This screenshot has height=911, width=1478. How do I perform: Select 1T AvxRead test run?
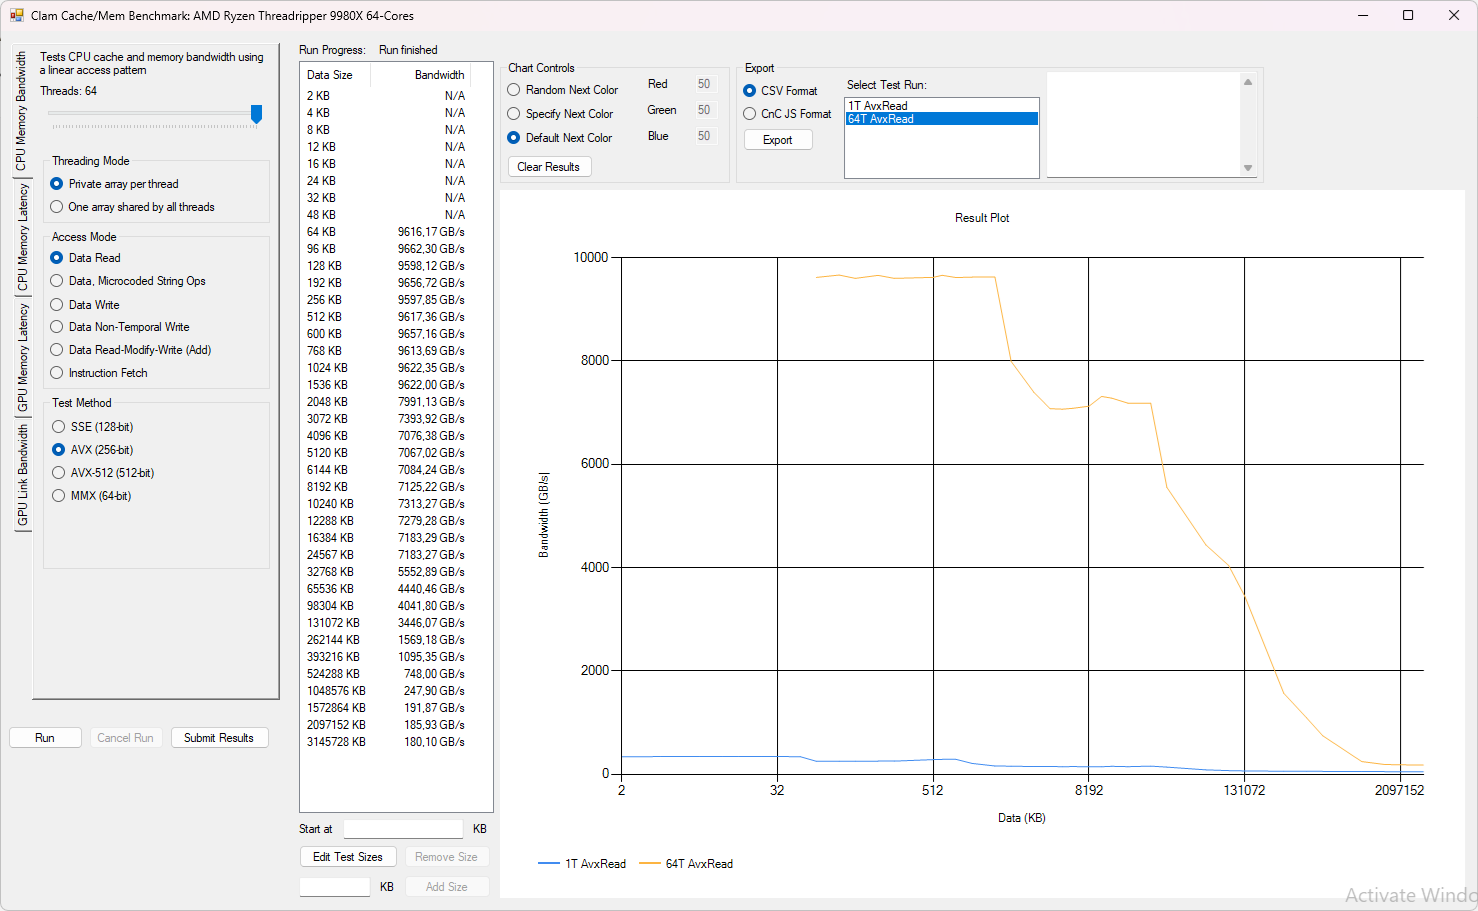tap(941, 106)
